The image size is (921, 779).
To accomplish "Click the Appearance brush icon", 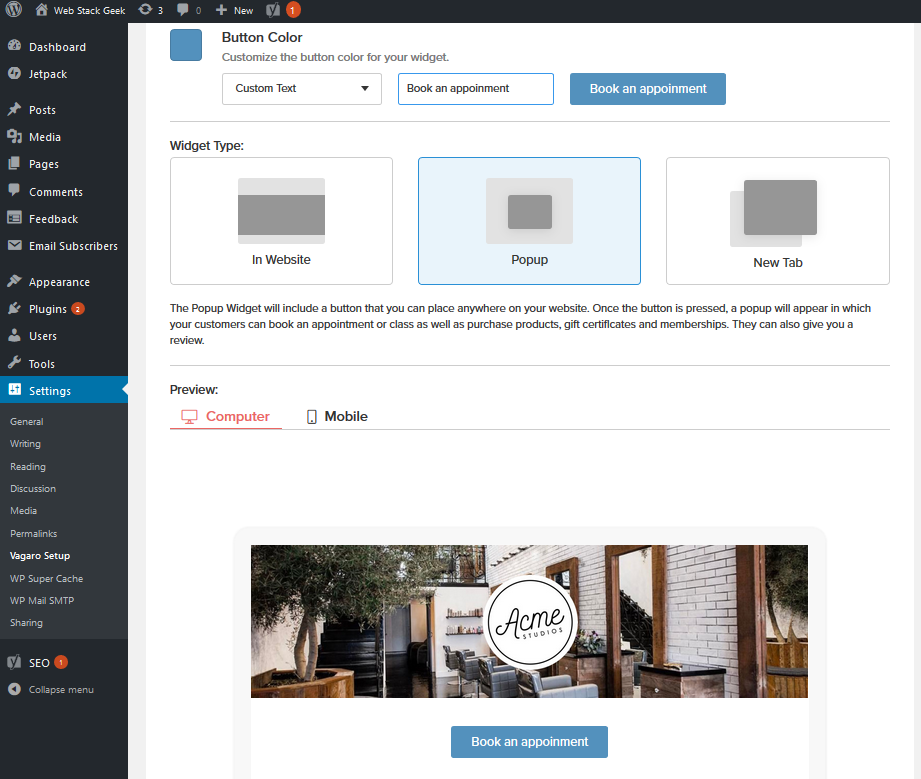I will click(14, 281).
